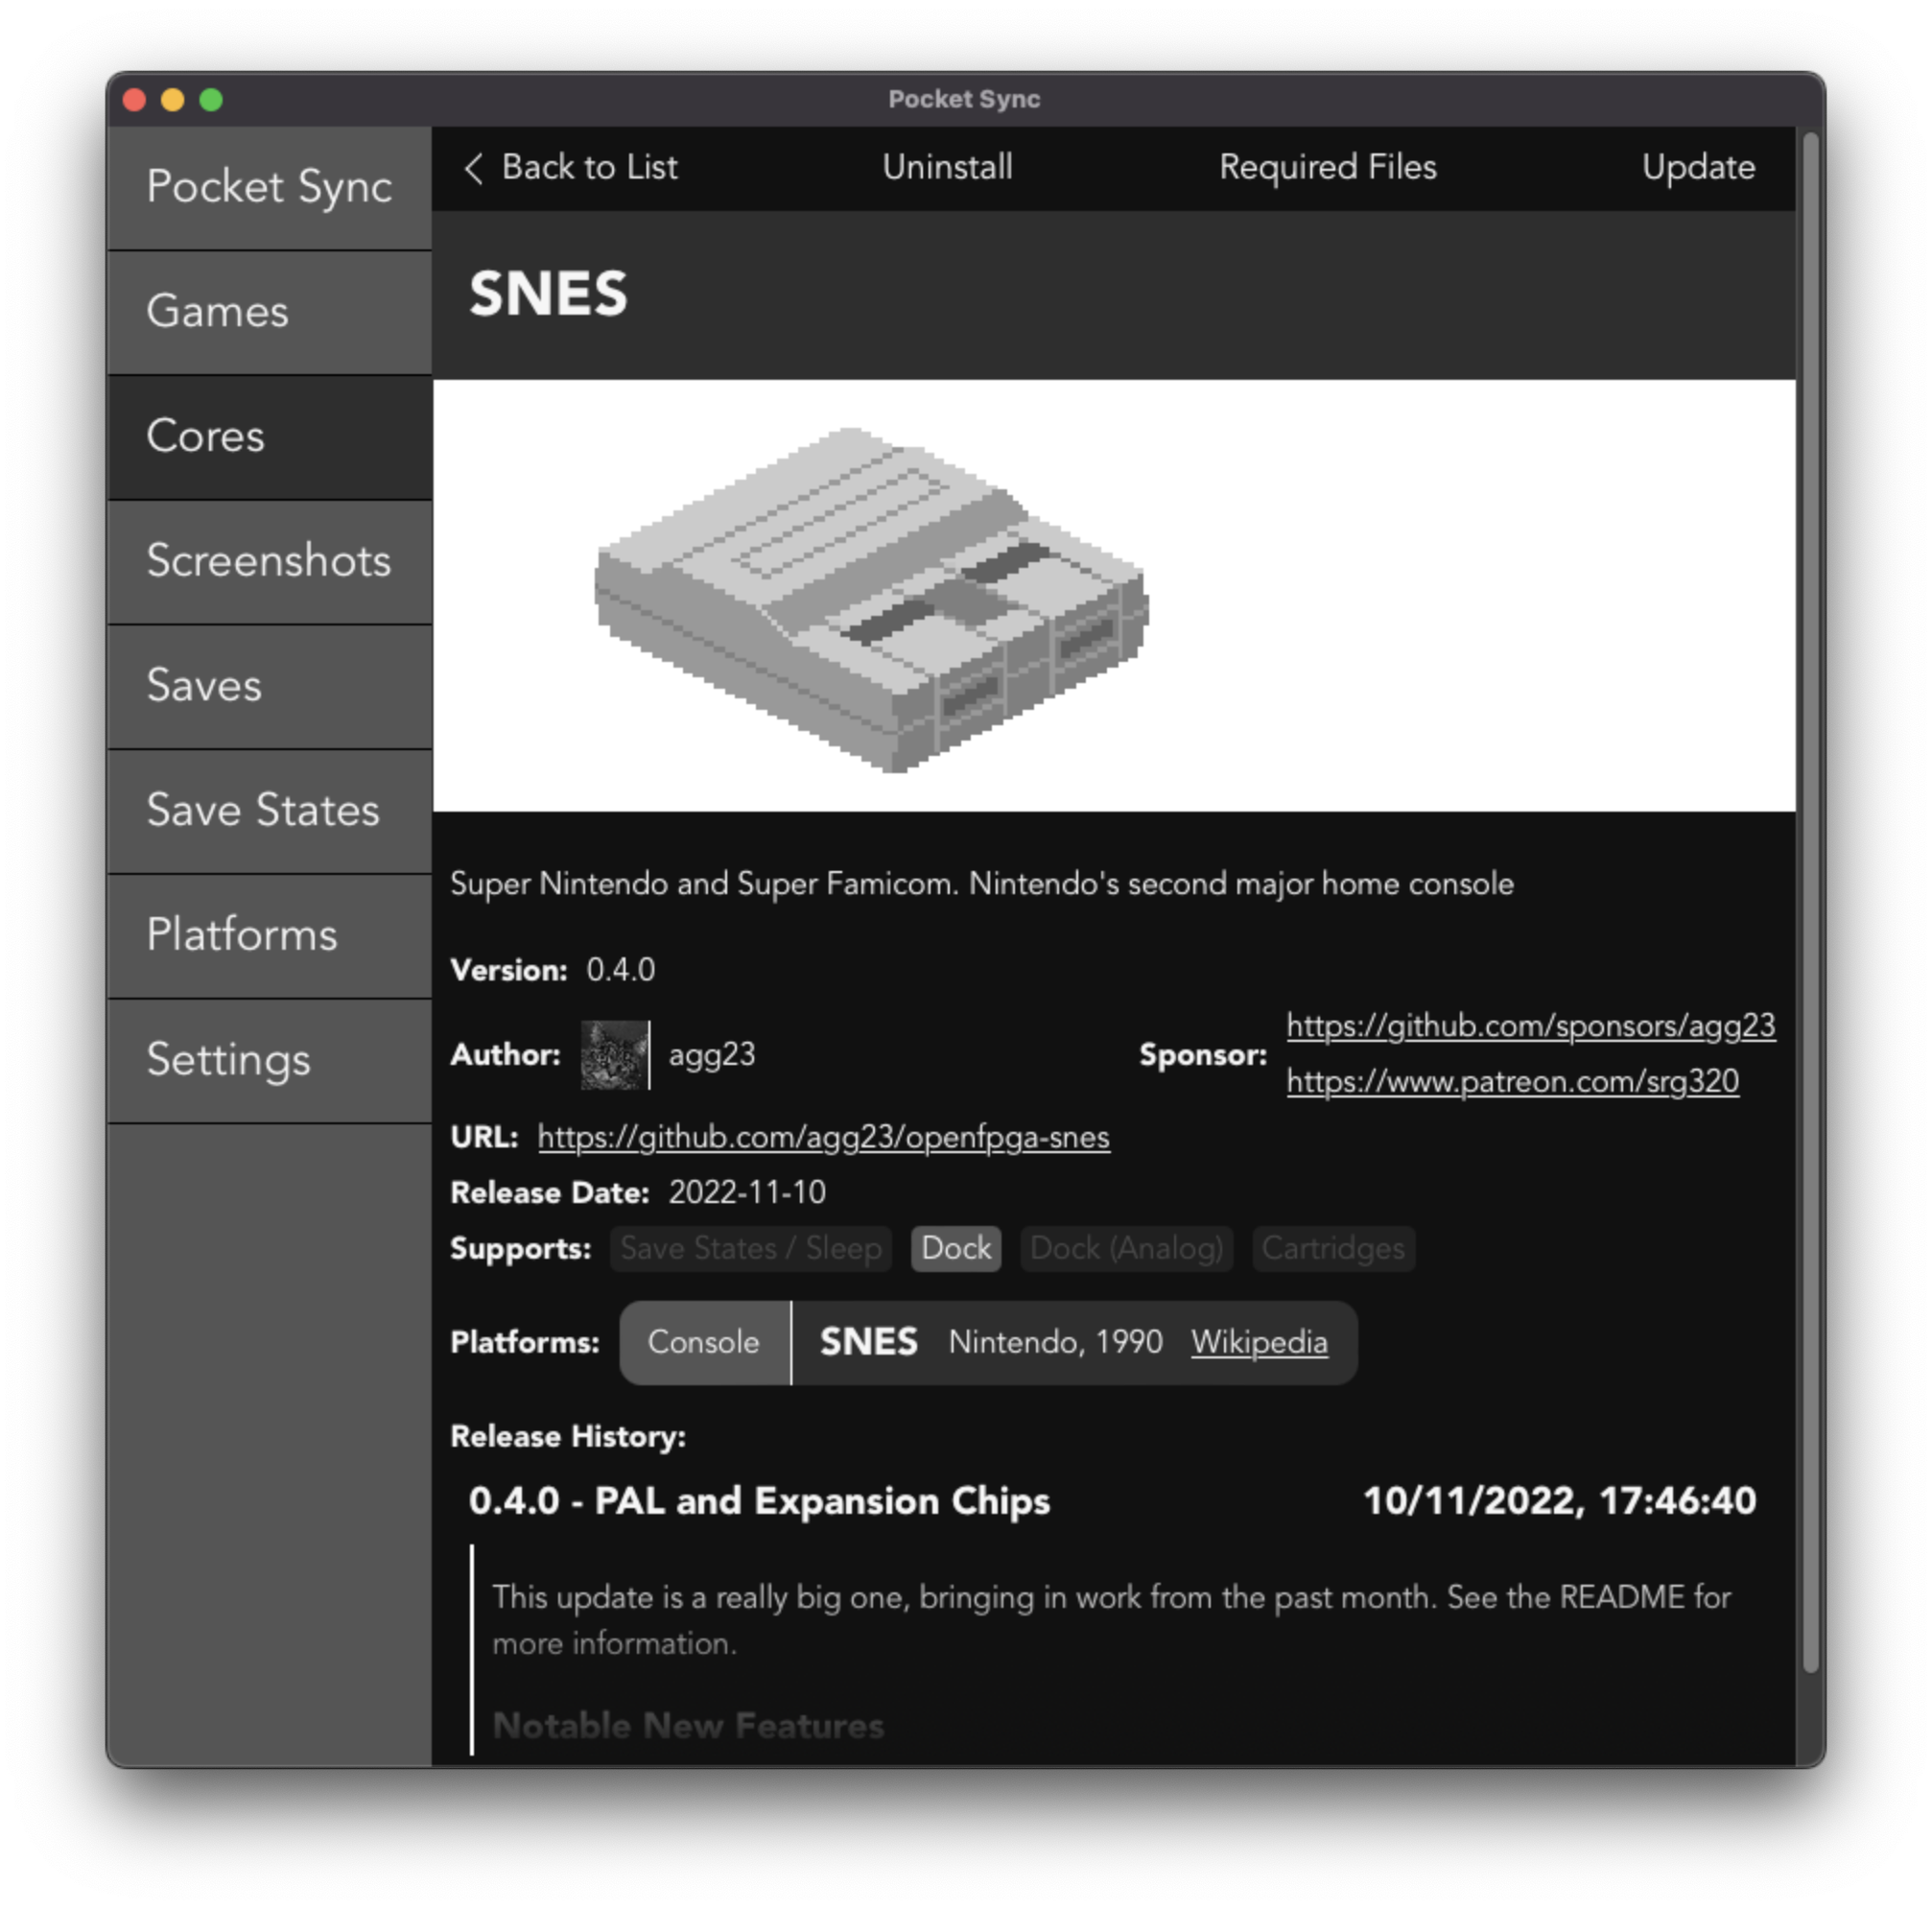Click the Update button
This screenshot has height=1909, width=1932.
coord(1697,168)
